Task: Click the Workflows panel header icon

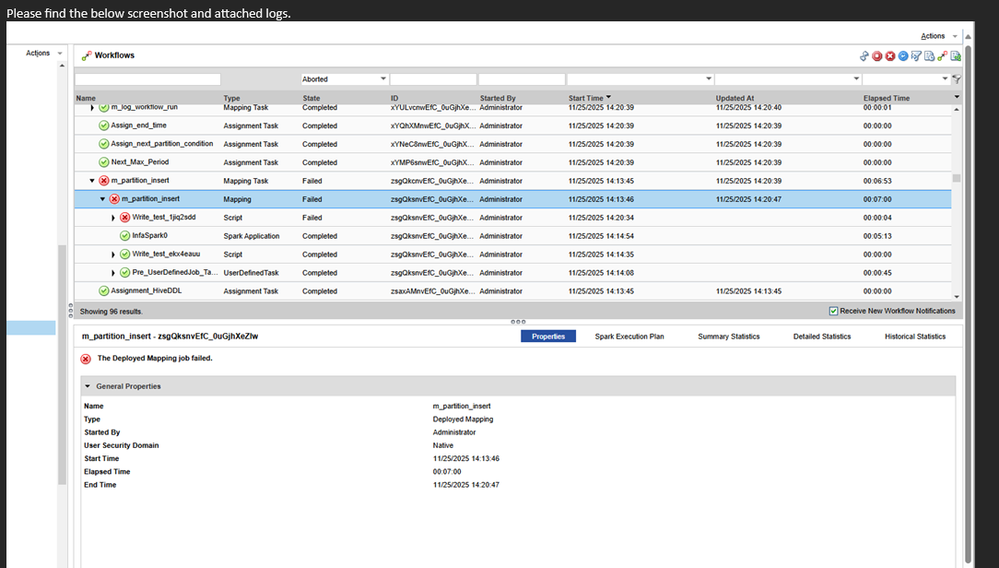Action: coord(87,56)
